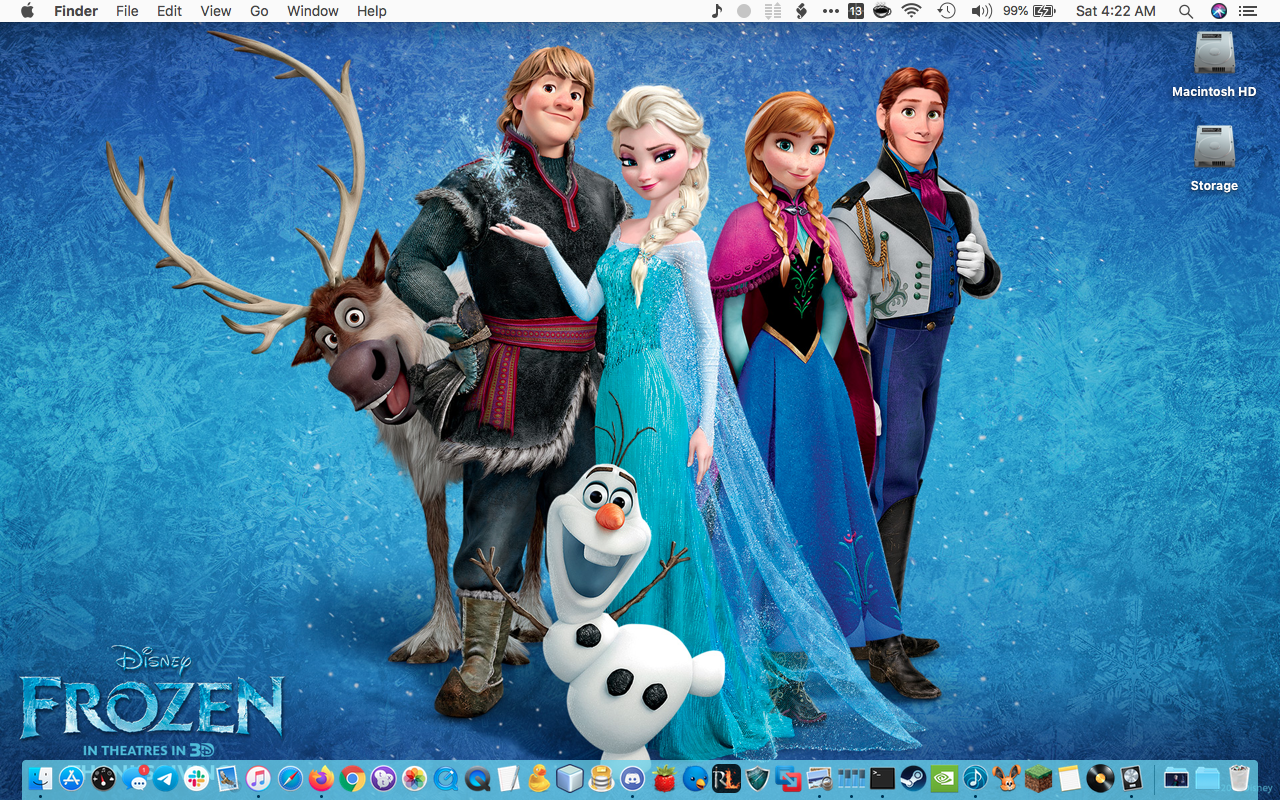Open the Time Machine menu bar icon

pyautogui.click(x=946, y=11)
